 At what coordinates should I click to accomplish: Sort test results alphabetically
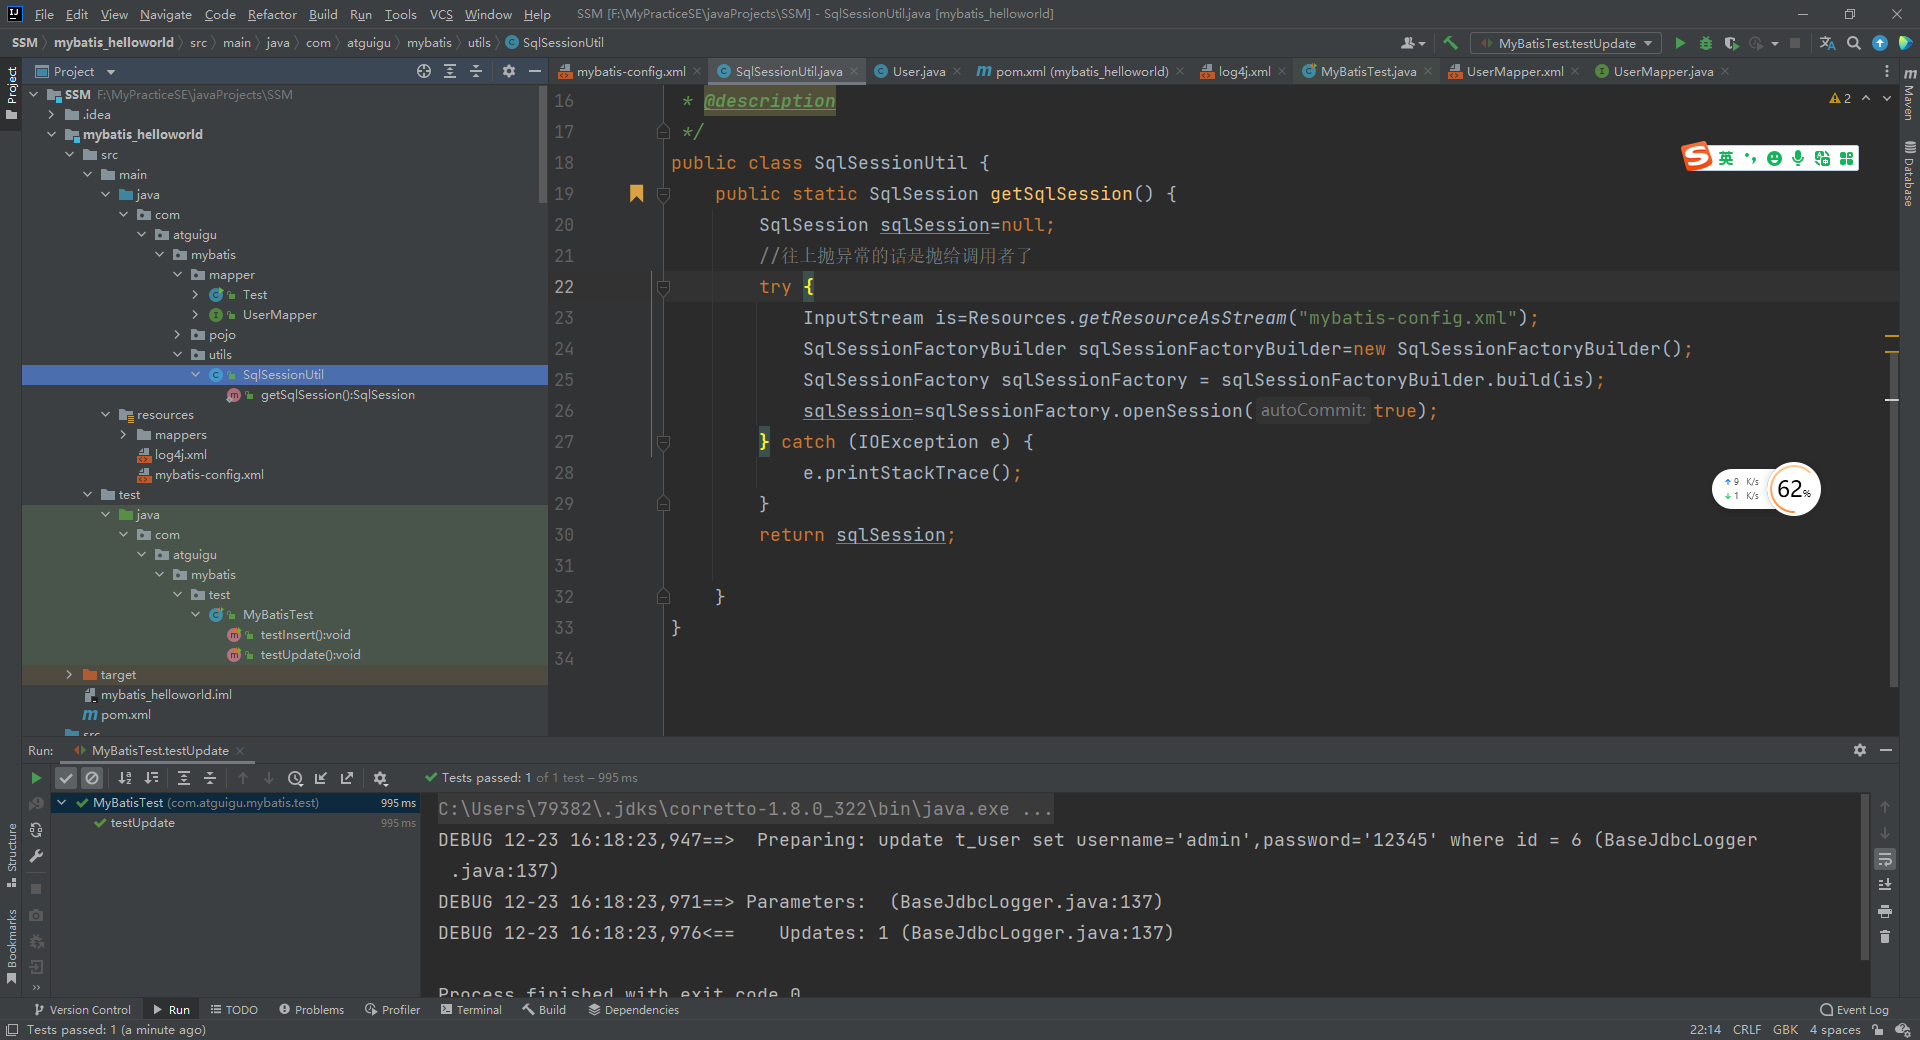tap(125, 778)
